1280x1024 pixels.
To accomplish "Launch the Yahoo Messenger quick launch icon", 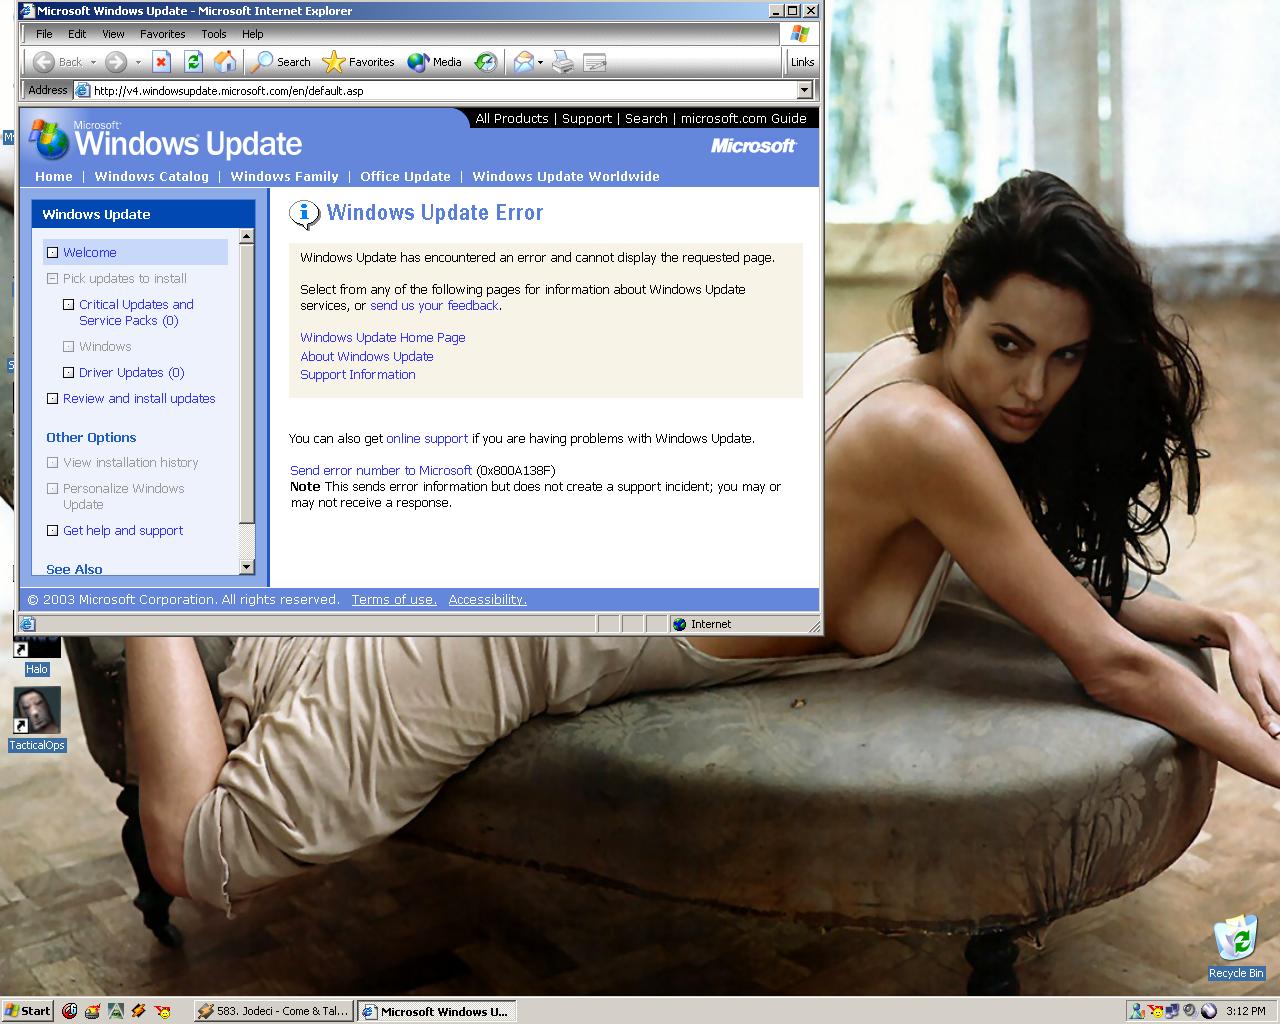I will pyautogui.click(x=163, y=1011).
